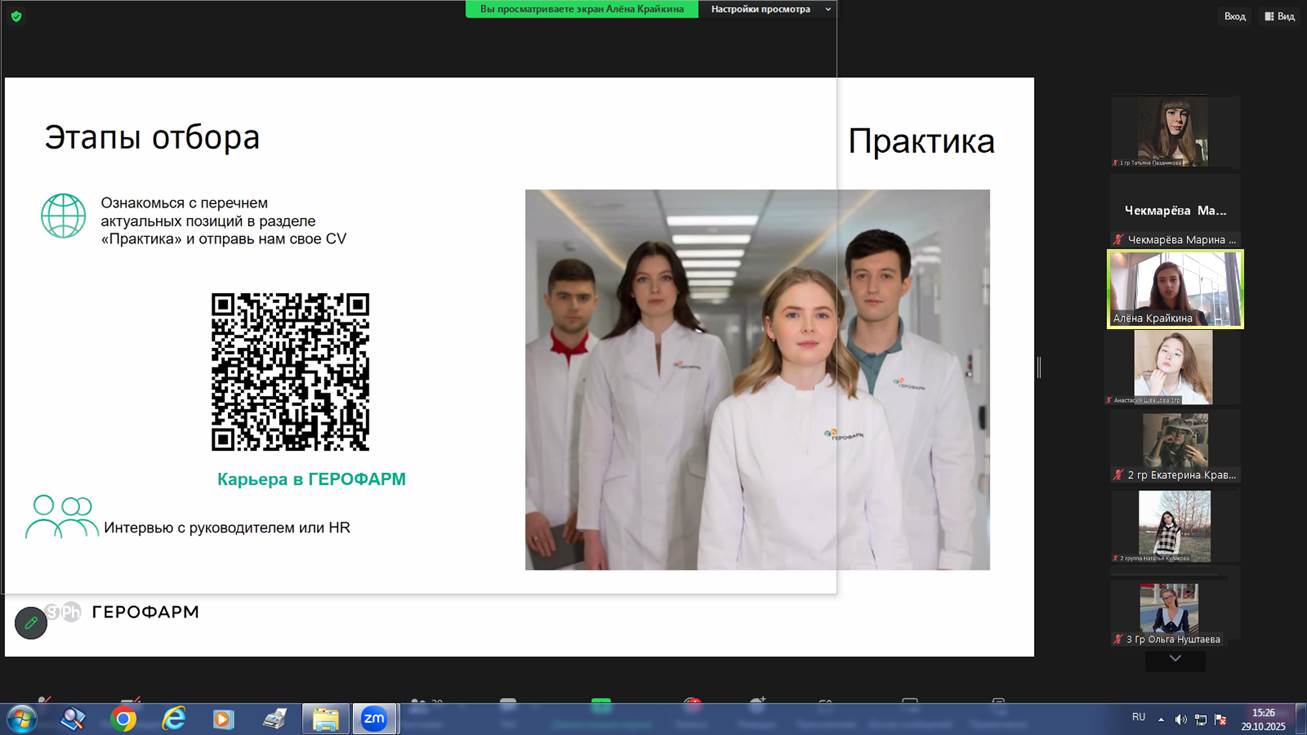
Task: Open the green pencil annotation tool
Action: [31, 622]
